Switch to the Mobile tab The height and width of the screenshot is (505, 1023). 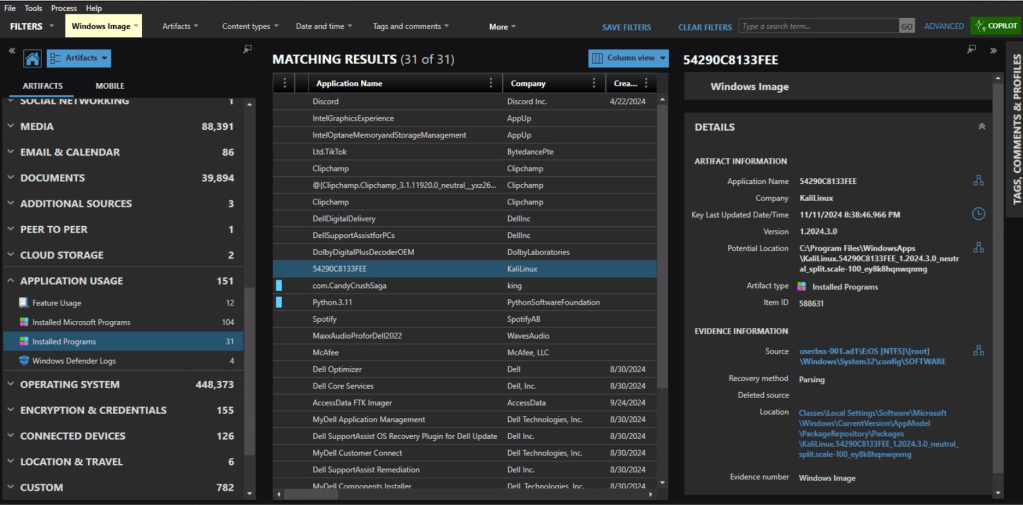pos(110,87)
